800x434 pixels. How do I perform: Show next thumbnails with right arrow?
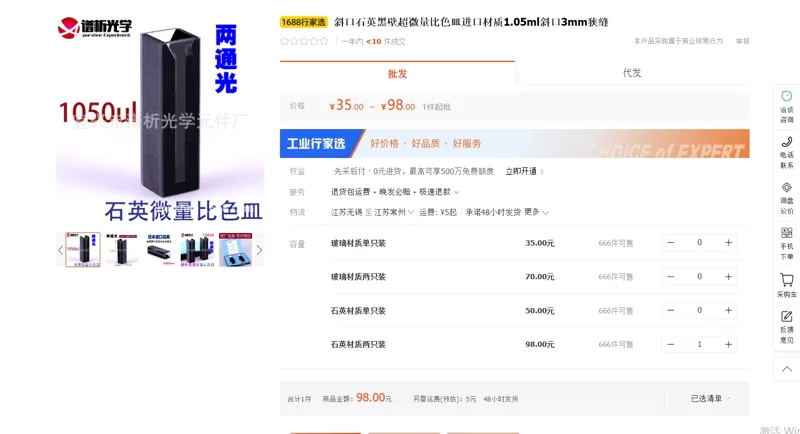[x=259, y=250]
